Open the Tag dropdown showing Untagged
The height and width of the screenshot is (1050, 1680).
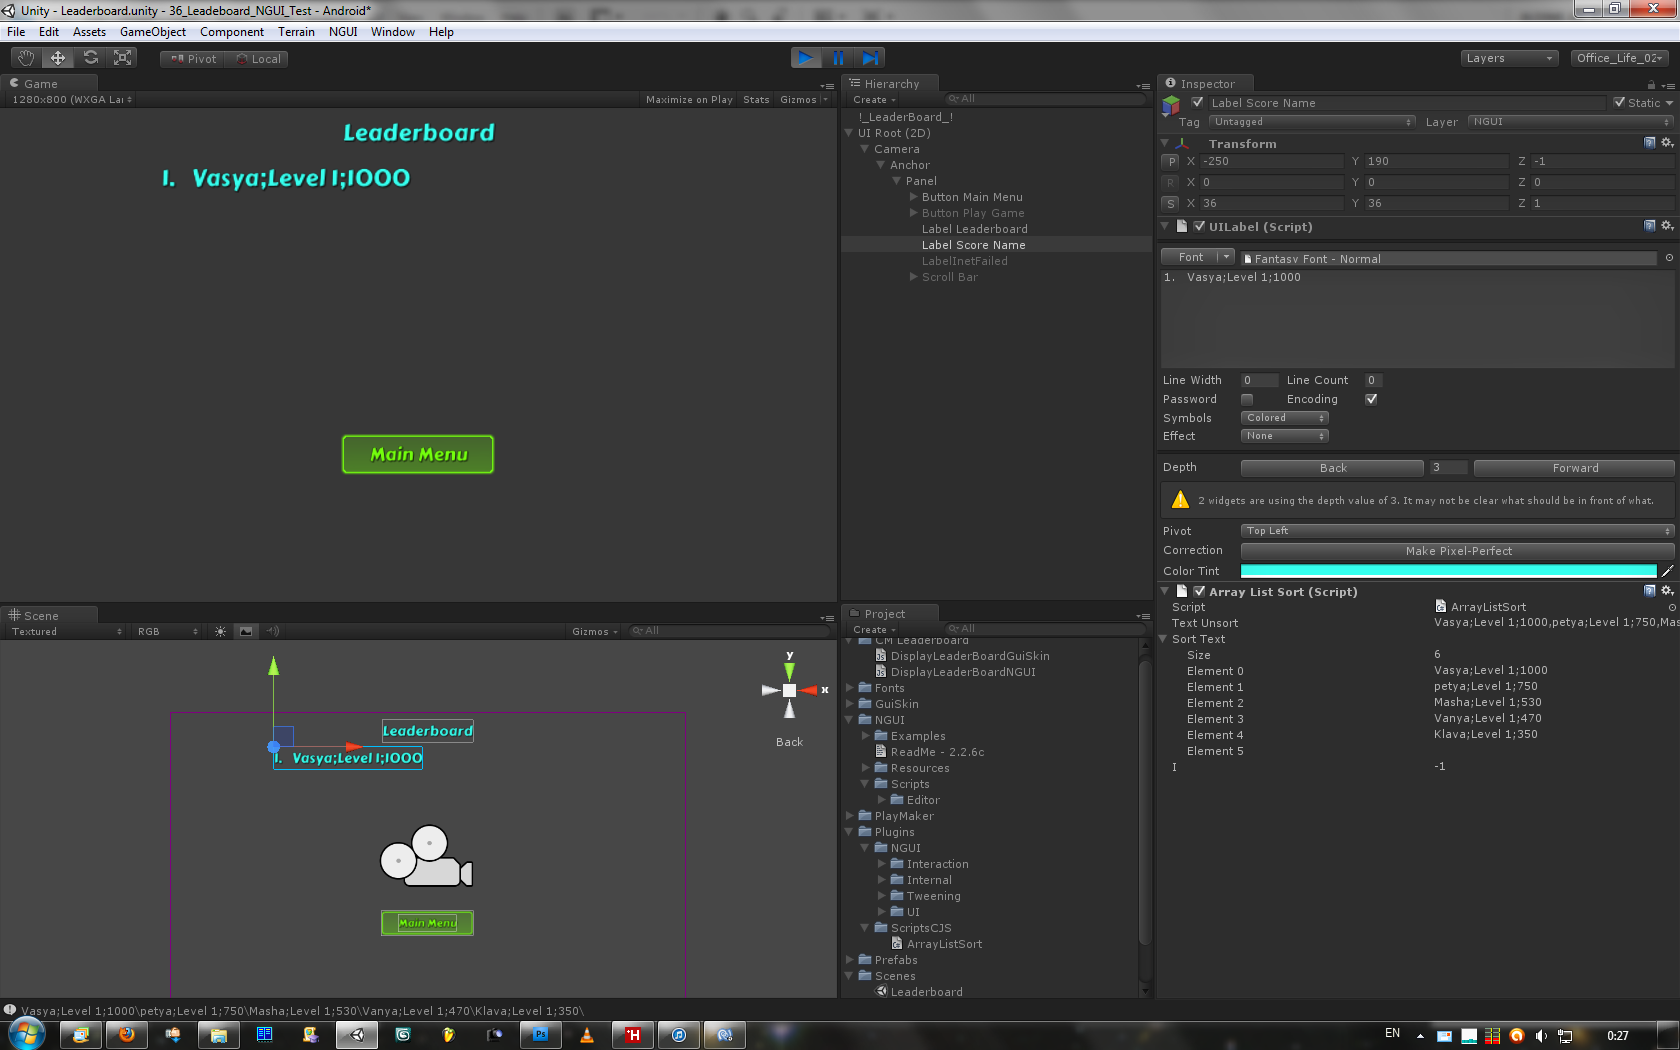click(x=1312, y=122)
